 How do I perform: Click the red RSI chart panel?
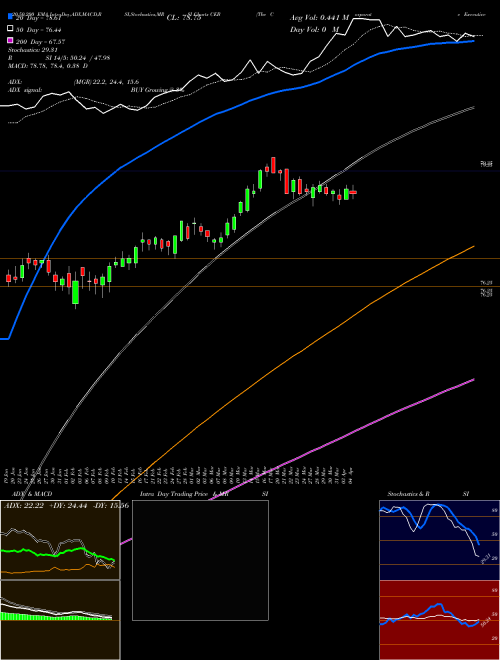439,620
